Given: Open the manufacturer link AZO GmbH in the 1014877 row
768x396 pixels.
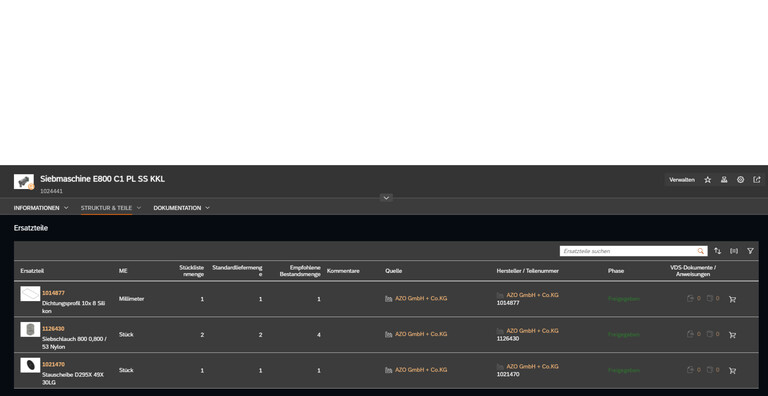Looking at the screenshot, I should (x=532, y=296).
